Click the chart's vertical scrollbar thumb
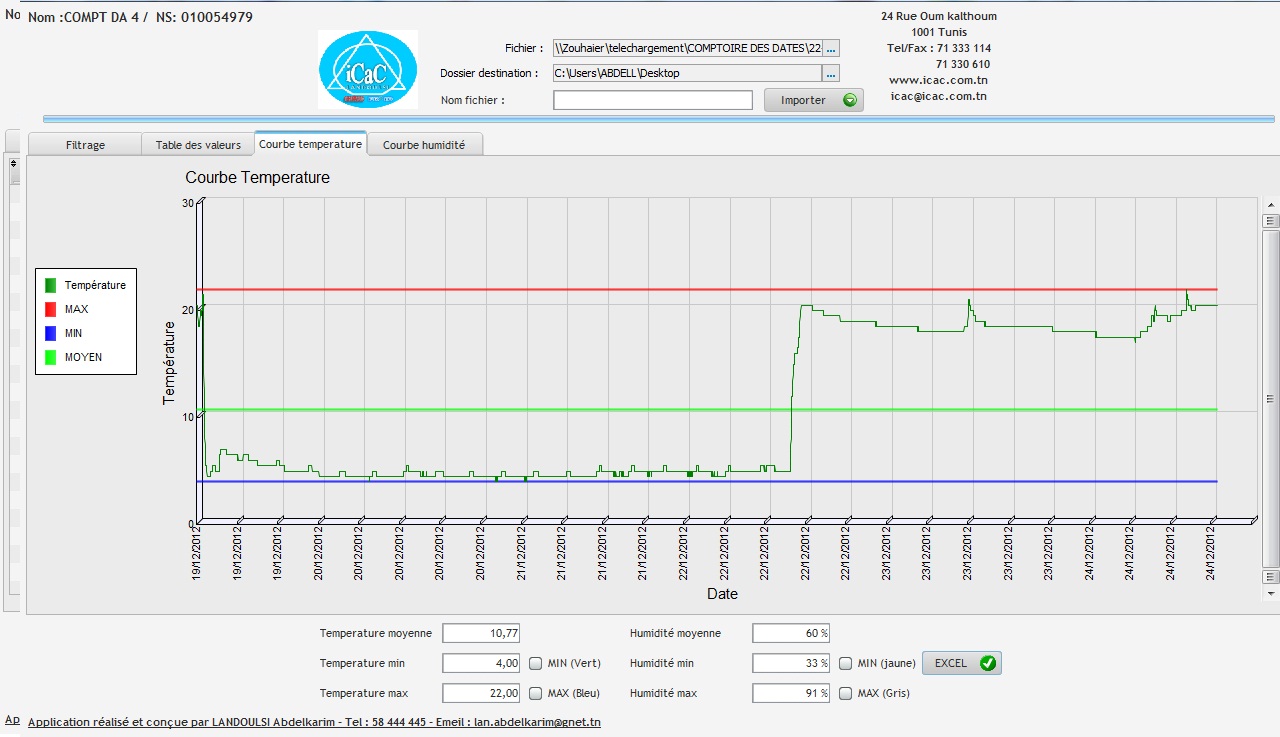 1271,400
